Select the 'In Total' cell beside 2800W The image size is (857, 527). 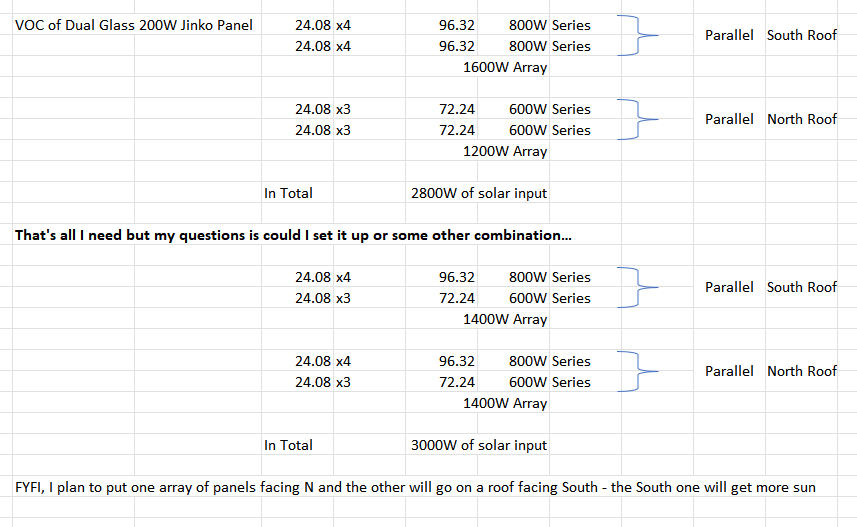(x=288, y=193)
